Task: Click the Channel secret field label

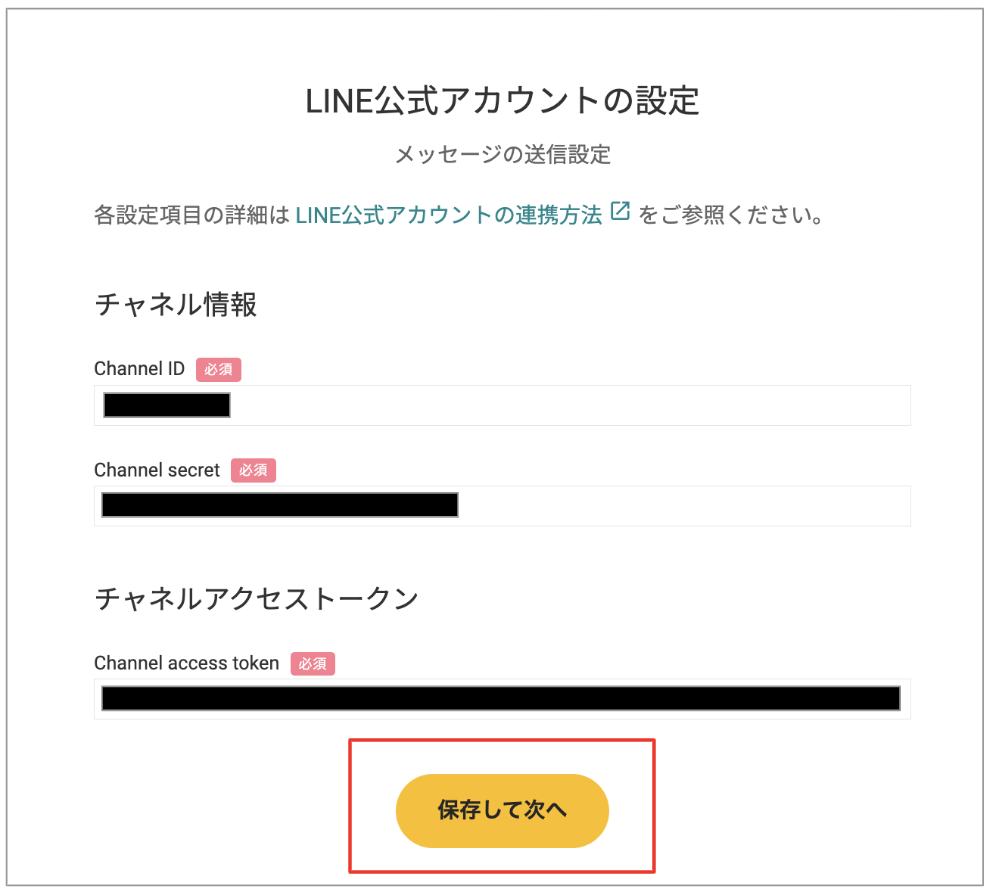Action: (157, 470)
